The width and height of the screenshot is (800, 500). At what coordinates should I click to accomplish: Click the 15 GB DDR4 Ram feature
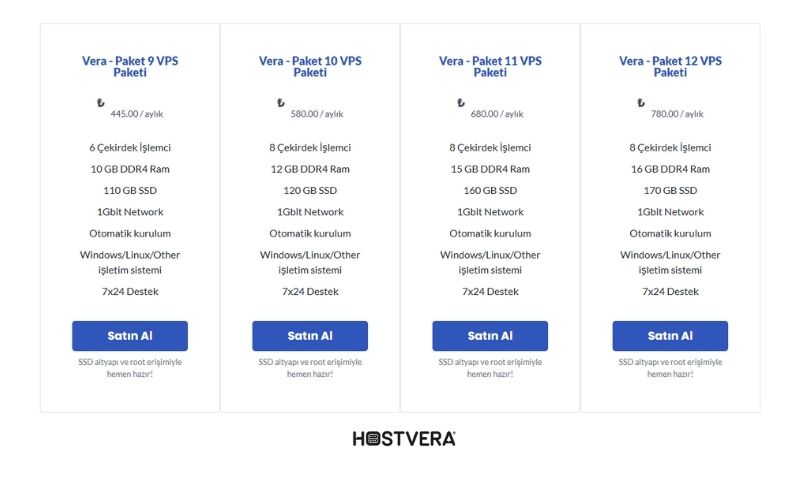pyautogui.click(x=490, y=169)
